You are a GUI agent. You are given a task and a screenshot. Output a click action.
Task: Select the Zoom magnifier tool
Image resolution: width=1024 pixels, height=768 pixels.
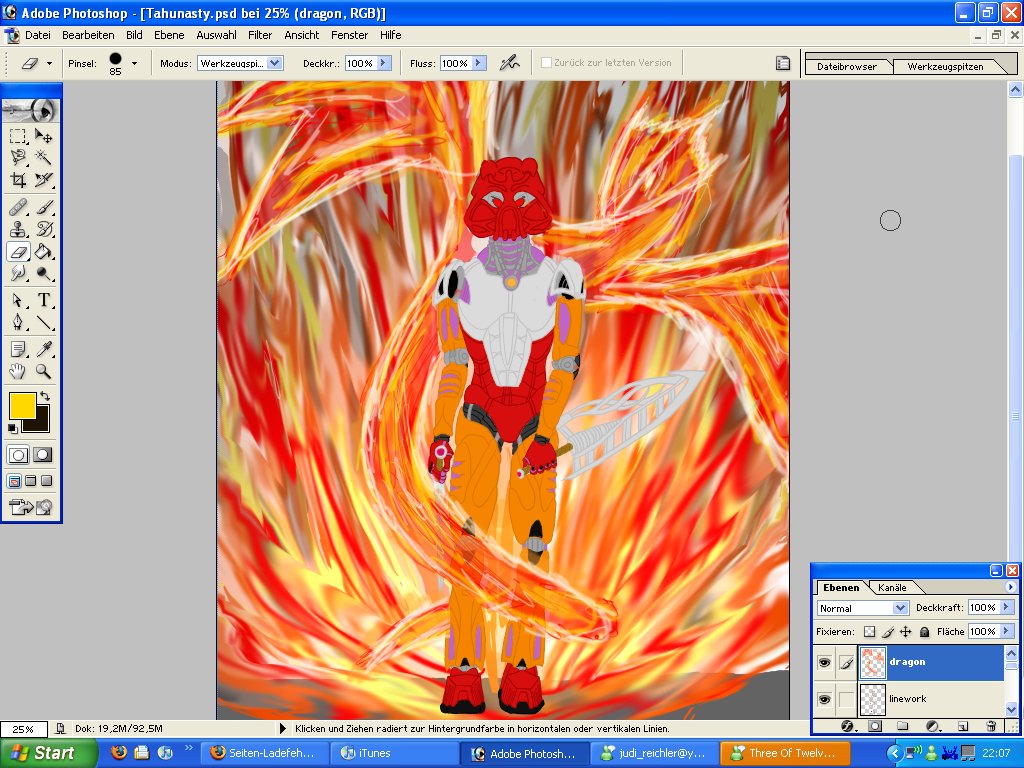[x=44, y=371]
